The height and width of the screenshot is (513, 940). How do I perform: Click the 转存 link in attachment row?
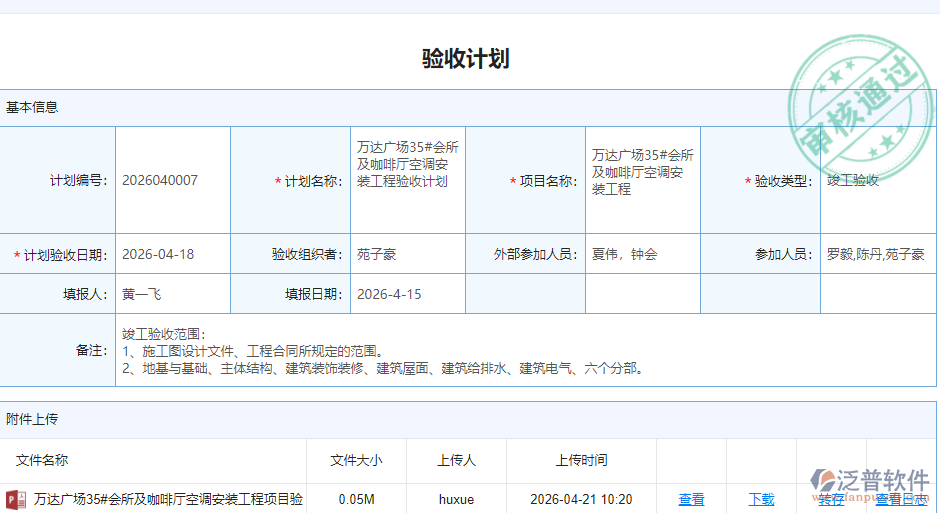[831, 499]
